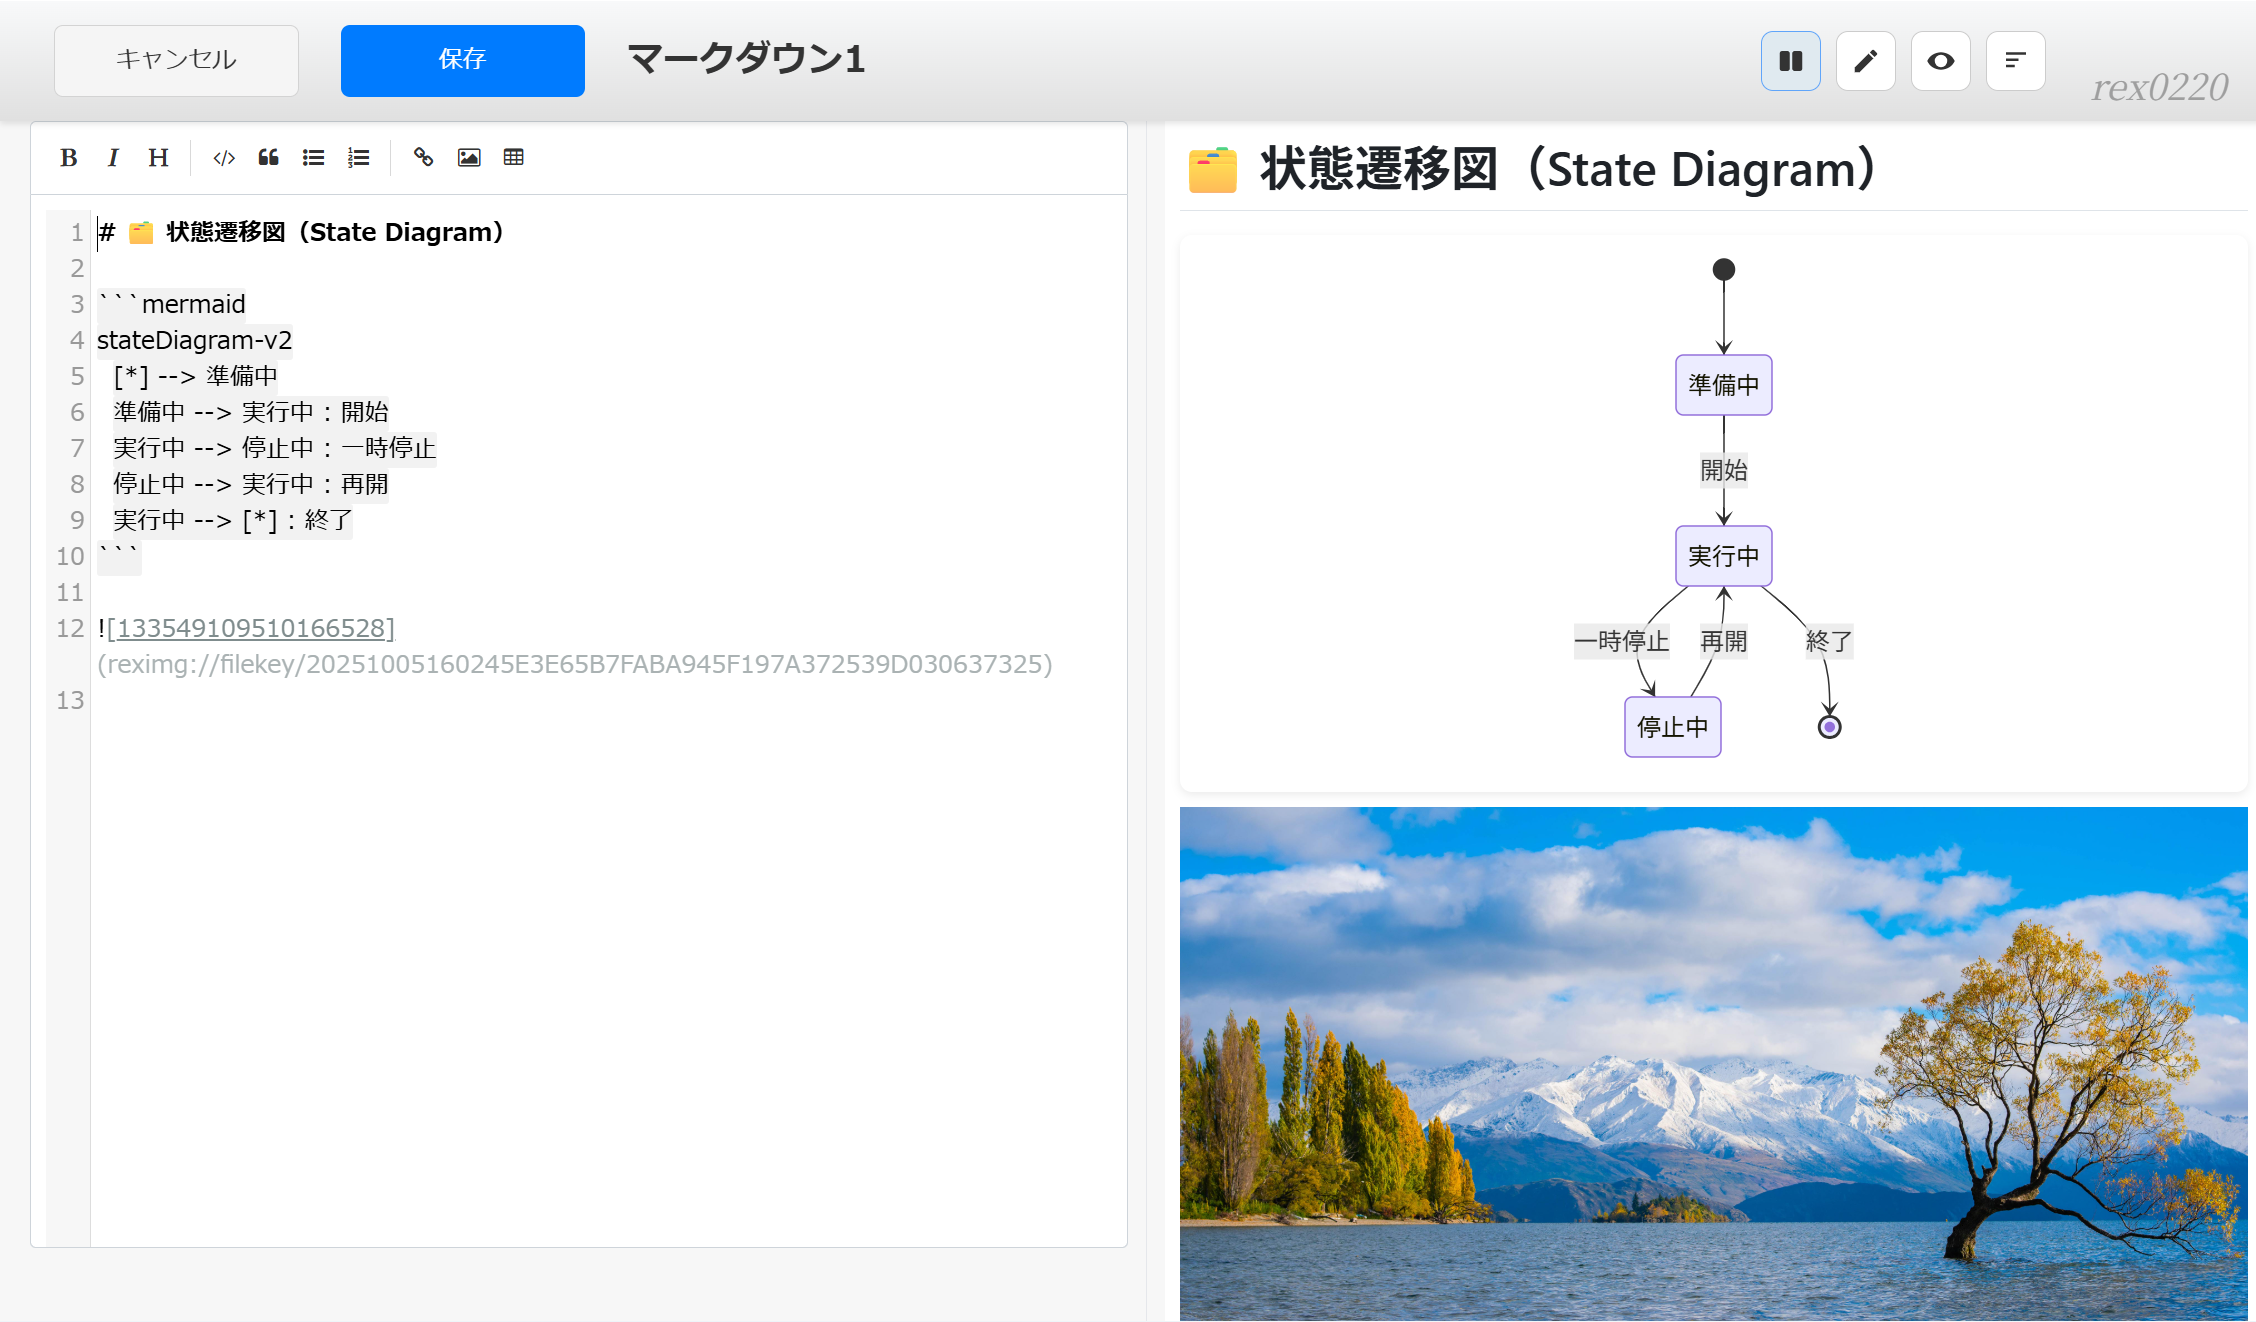Image resolution: width=2256 pixels, height=1322 pixels.
Task: Insert a table from the toolbar
Action: click(x=513, y=158)
